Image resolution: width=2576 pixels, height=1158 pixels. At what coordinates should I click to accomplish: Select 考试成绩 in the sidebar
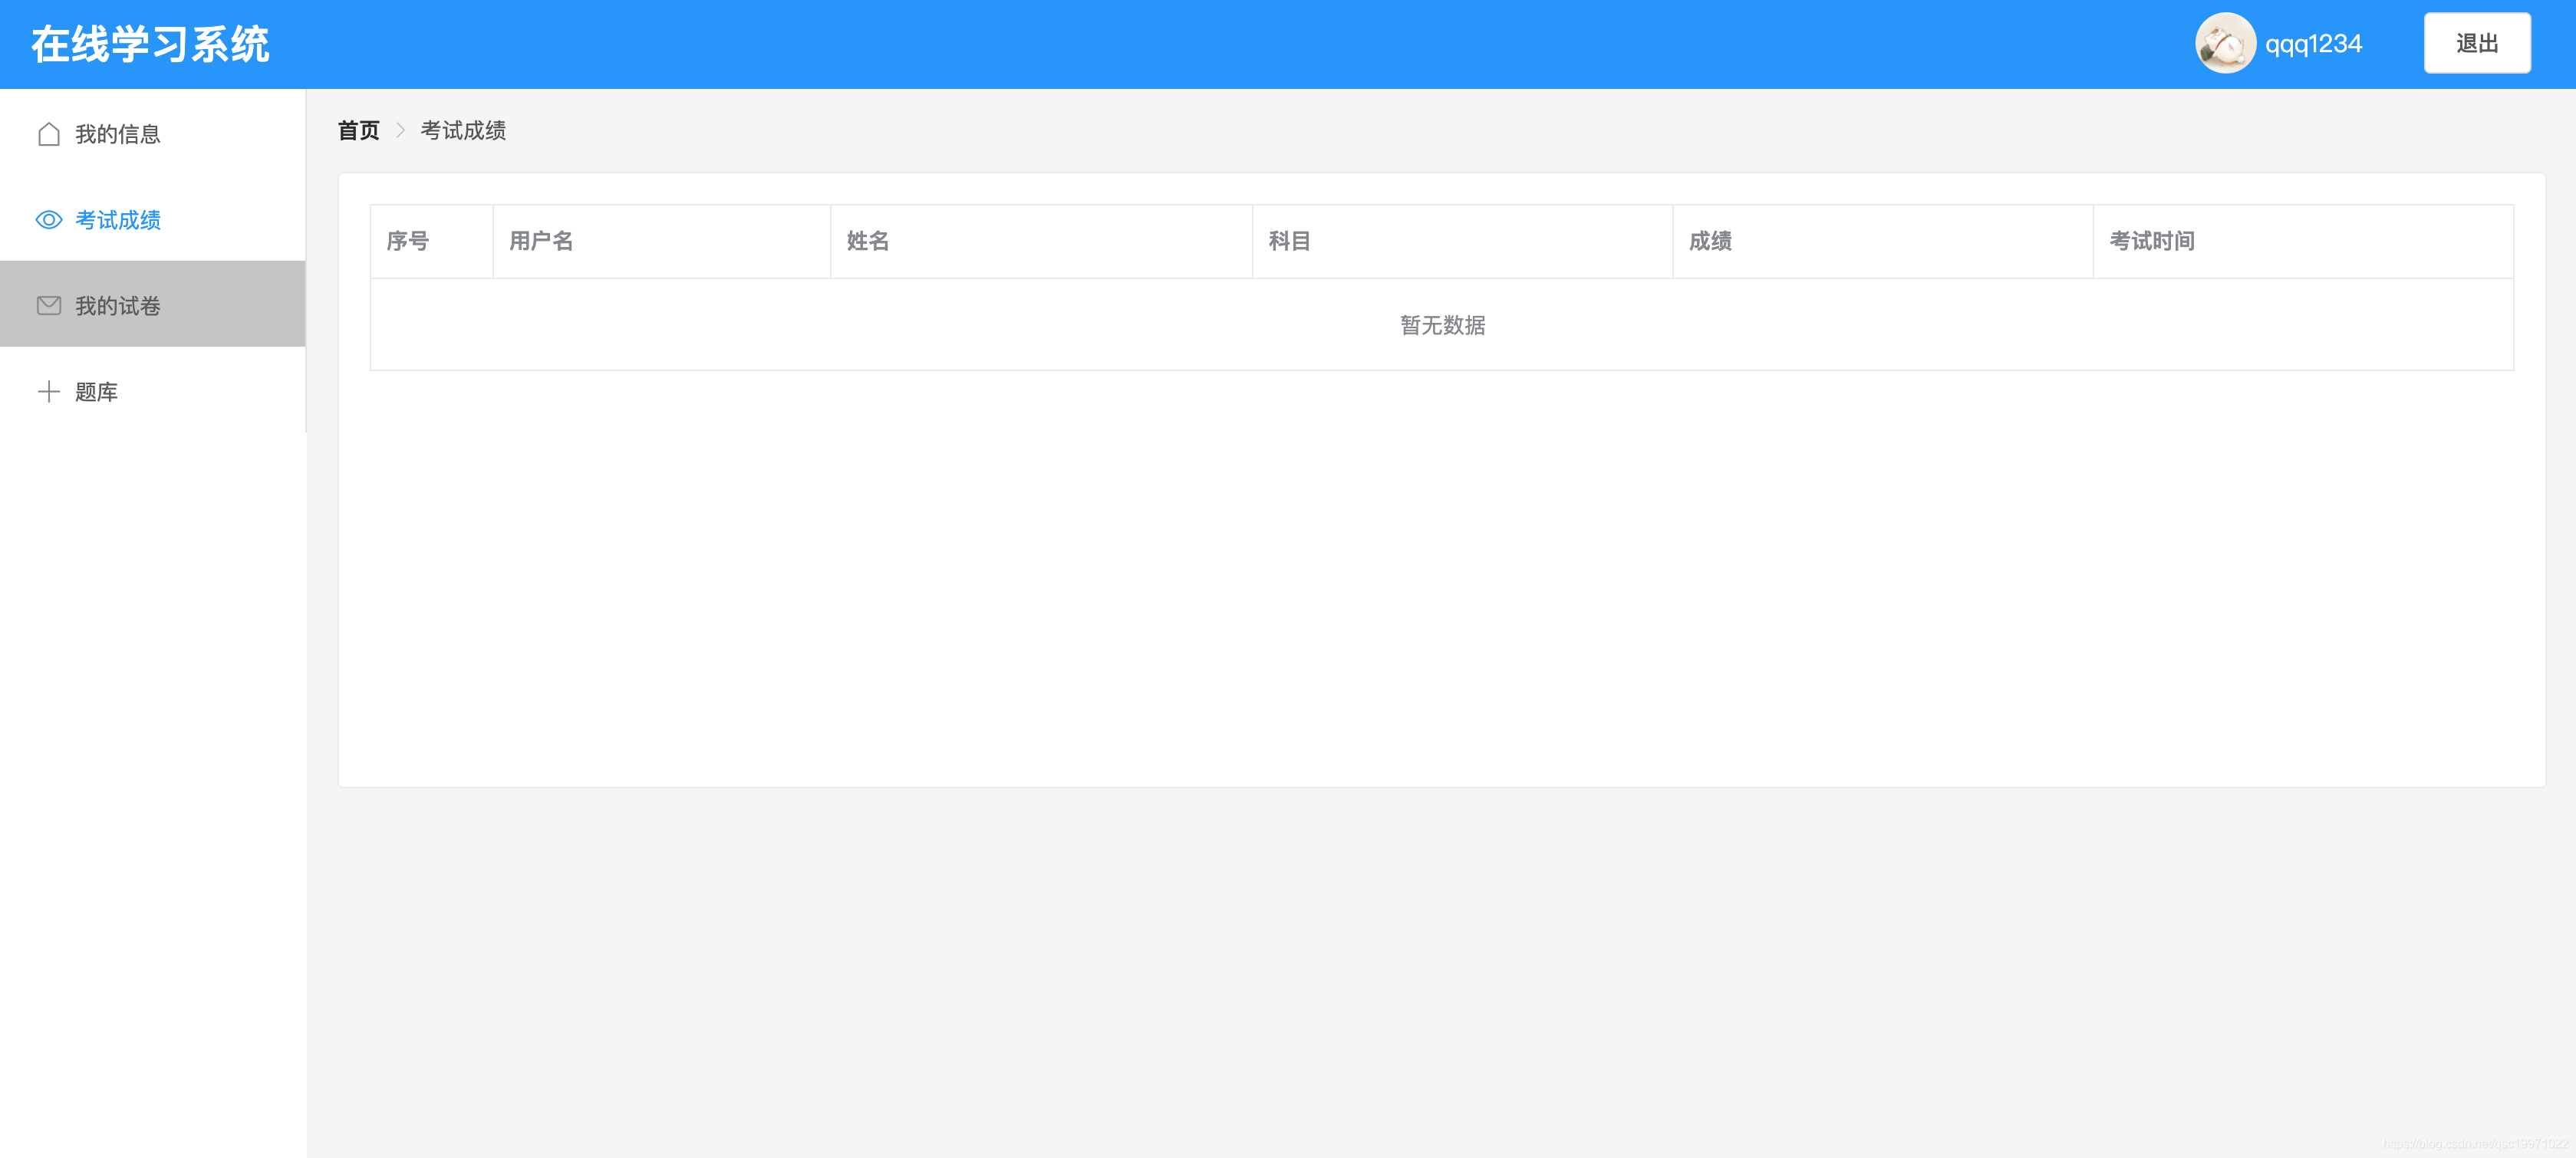118,220
